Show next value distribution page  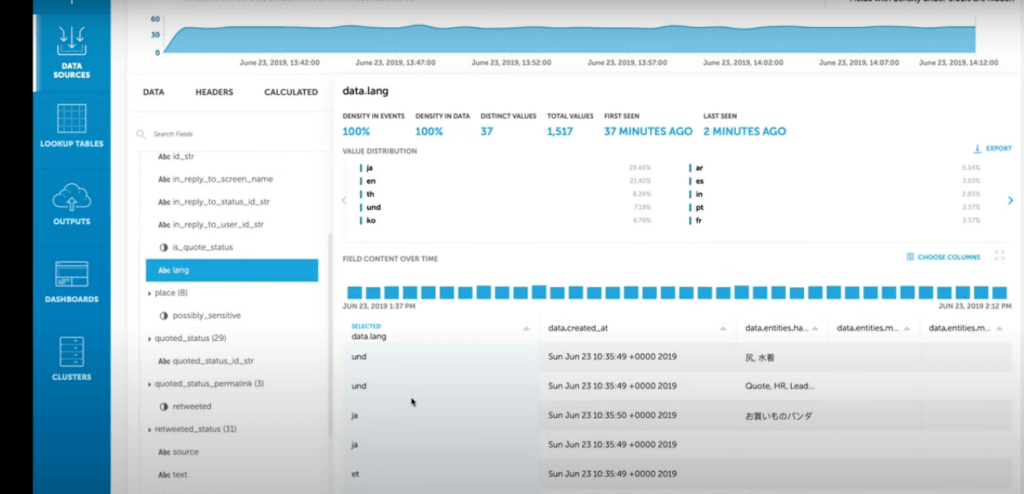pos(1010,201)
